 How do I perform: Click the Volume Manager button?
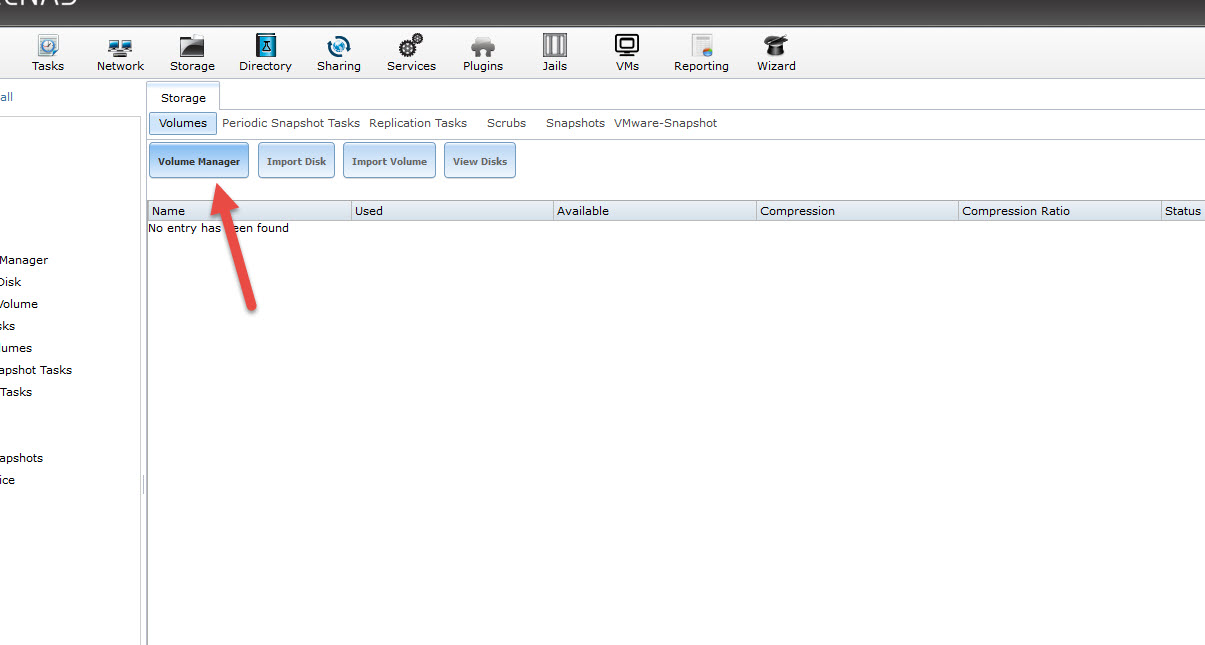coord(199,161)
